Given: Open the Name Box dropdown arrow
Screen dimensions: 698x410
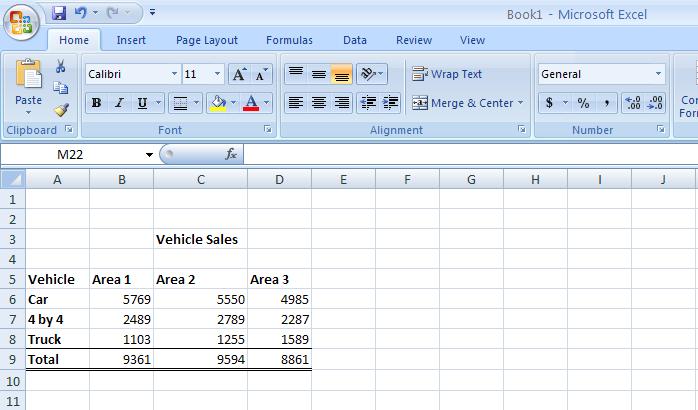Looking at the screenshot, I should pyautogui.click(x=150, y=155).
